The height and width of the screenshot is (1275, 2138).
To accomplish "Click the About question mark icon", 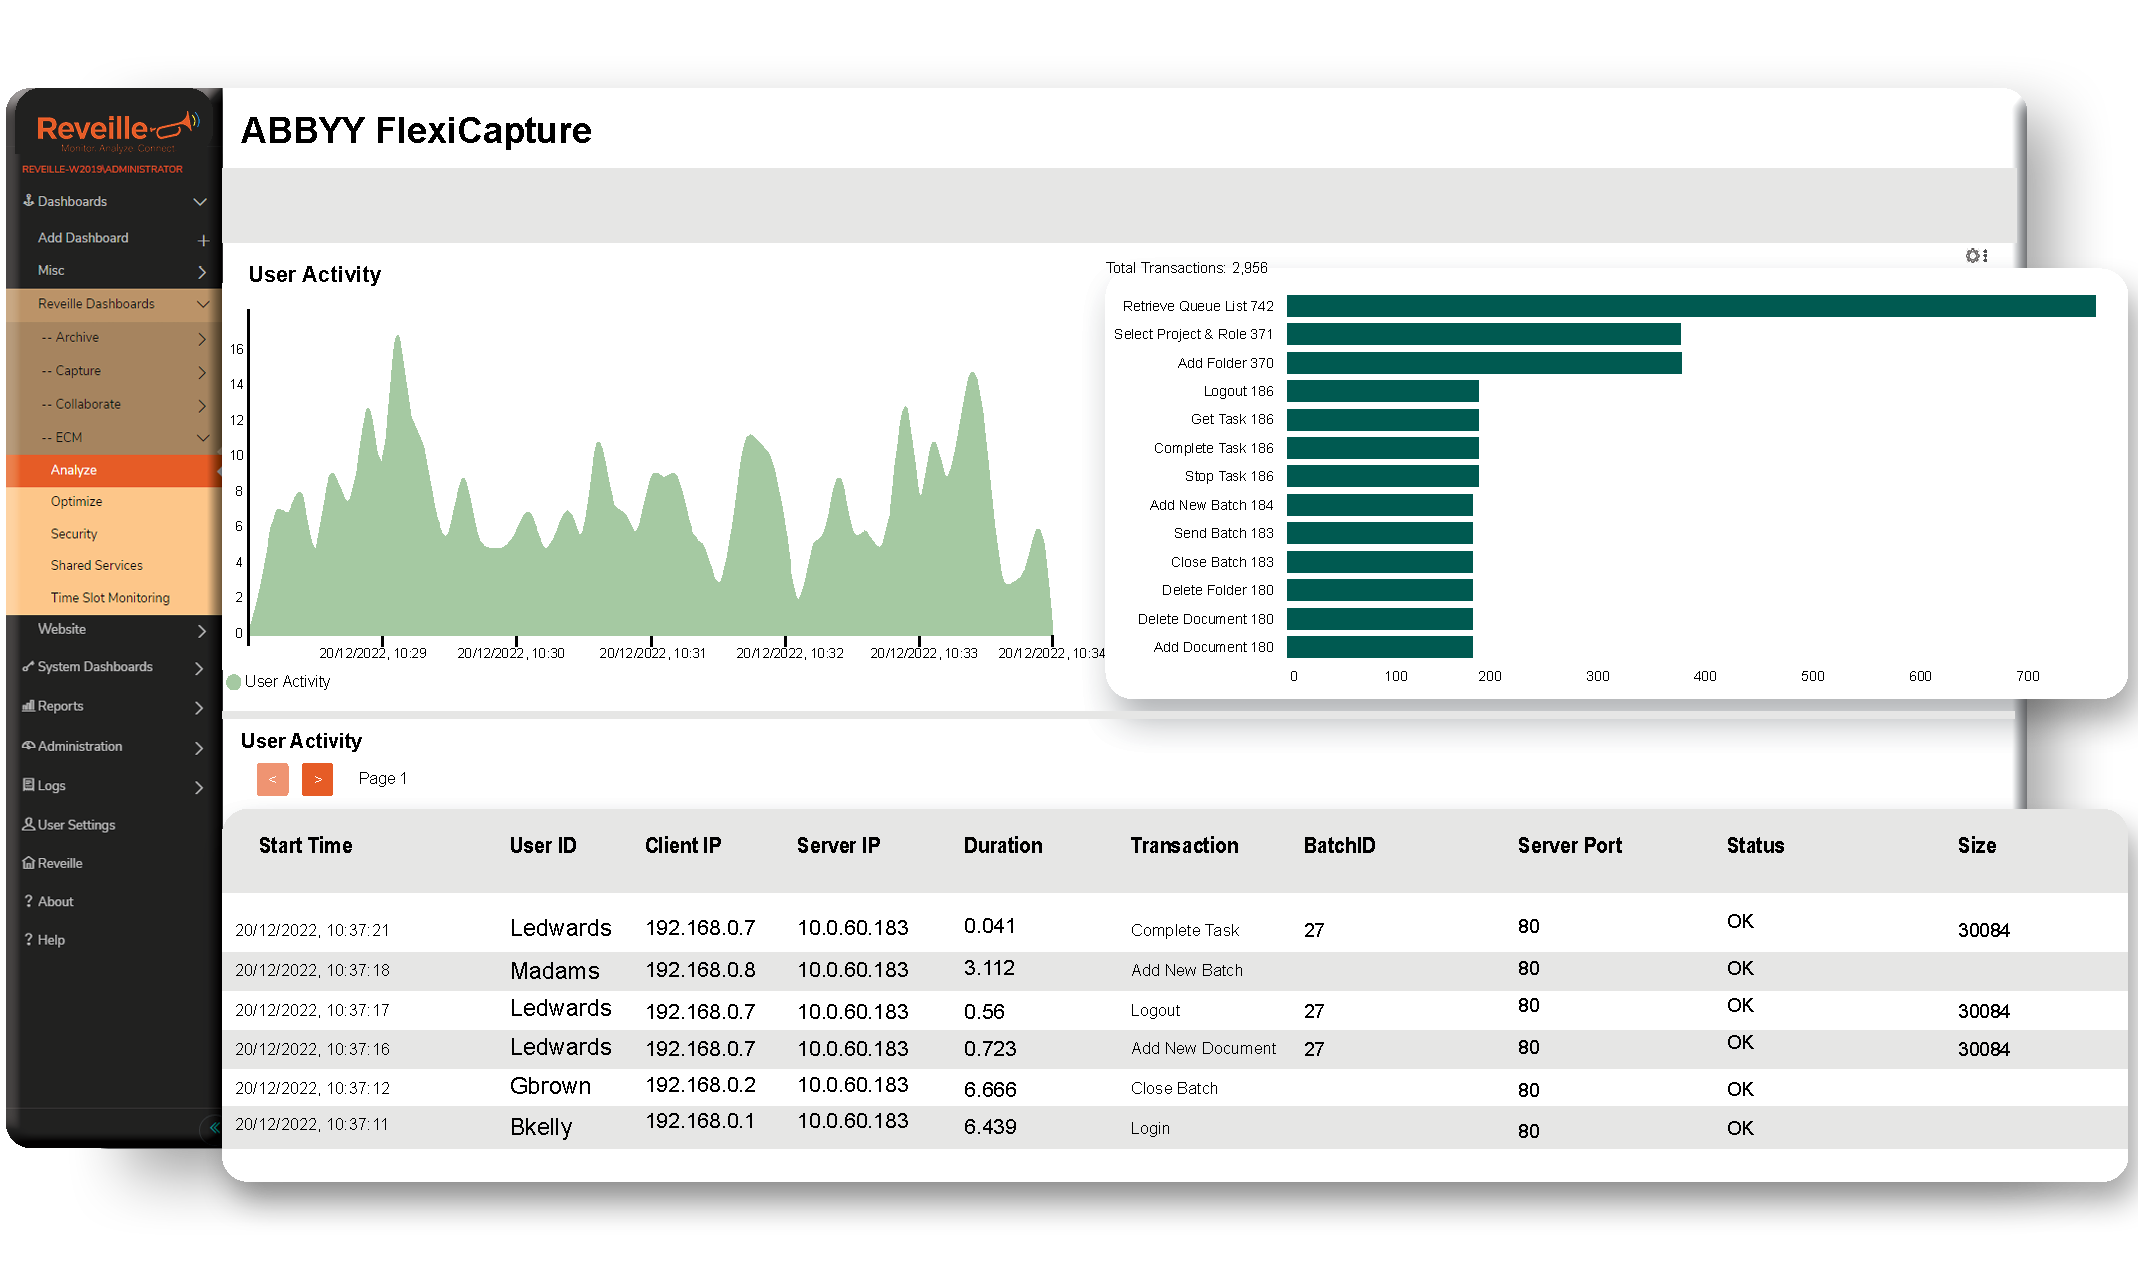I will (29, 901).
